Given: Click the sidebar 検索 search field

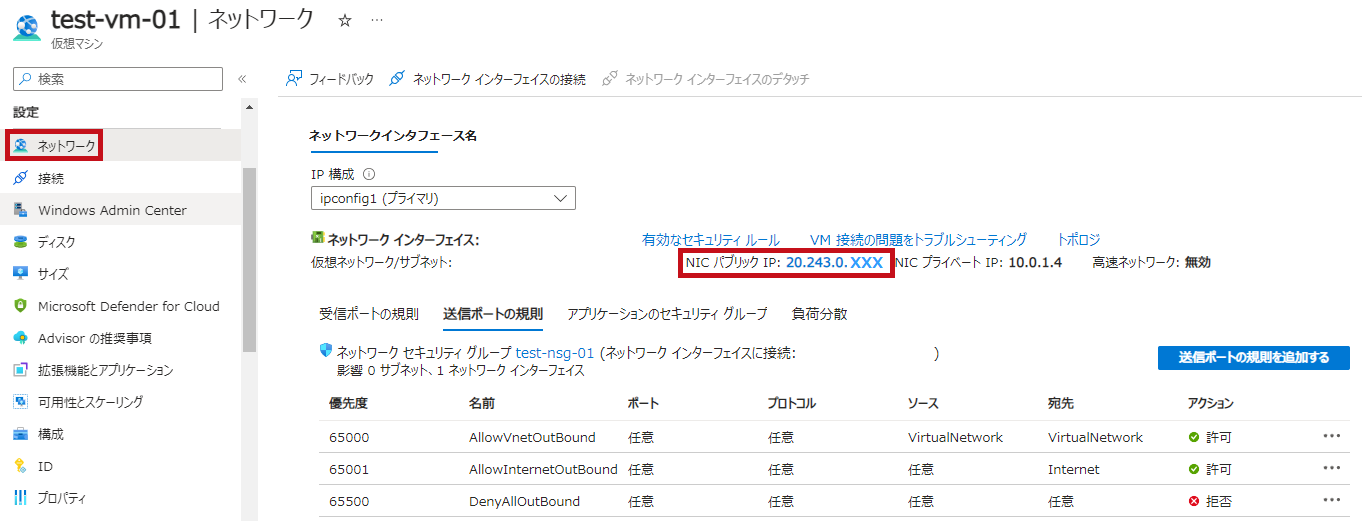Looking at the screenshot, I should tap(118, 79).
